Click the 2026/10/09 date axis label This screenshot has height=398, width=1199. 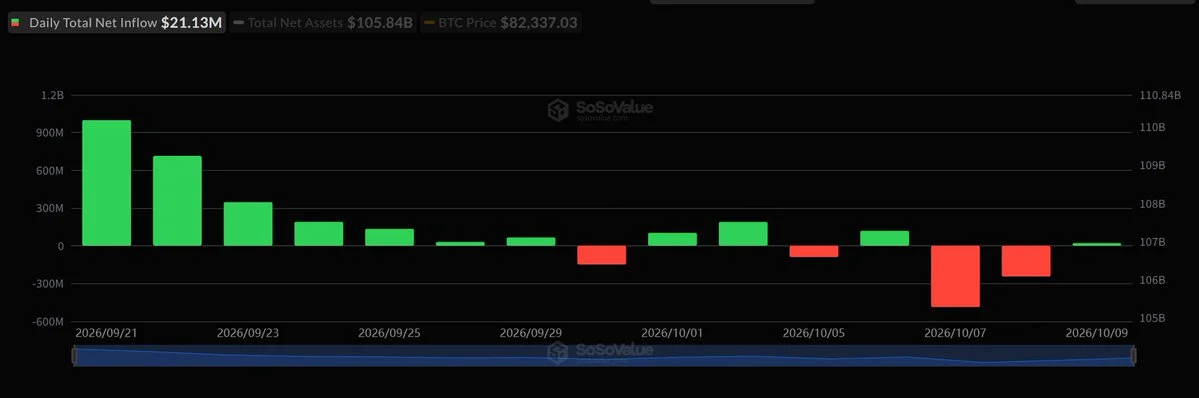point(1097,334)
